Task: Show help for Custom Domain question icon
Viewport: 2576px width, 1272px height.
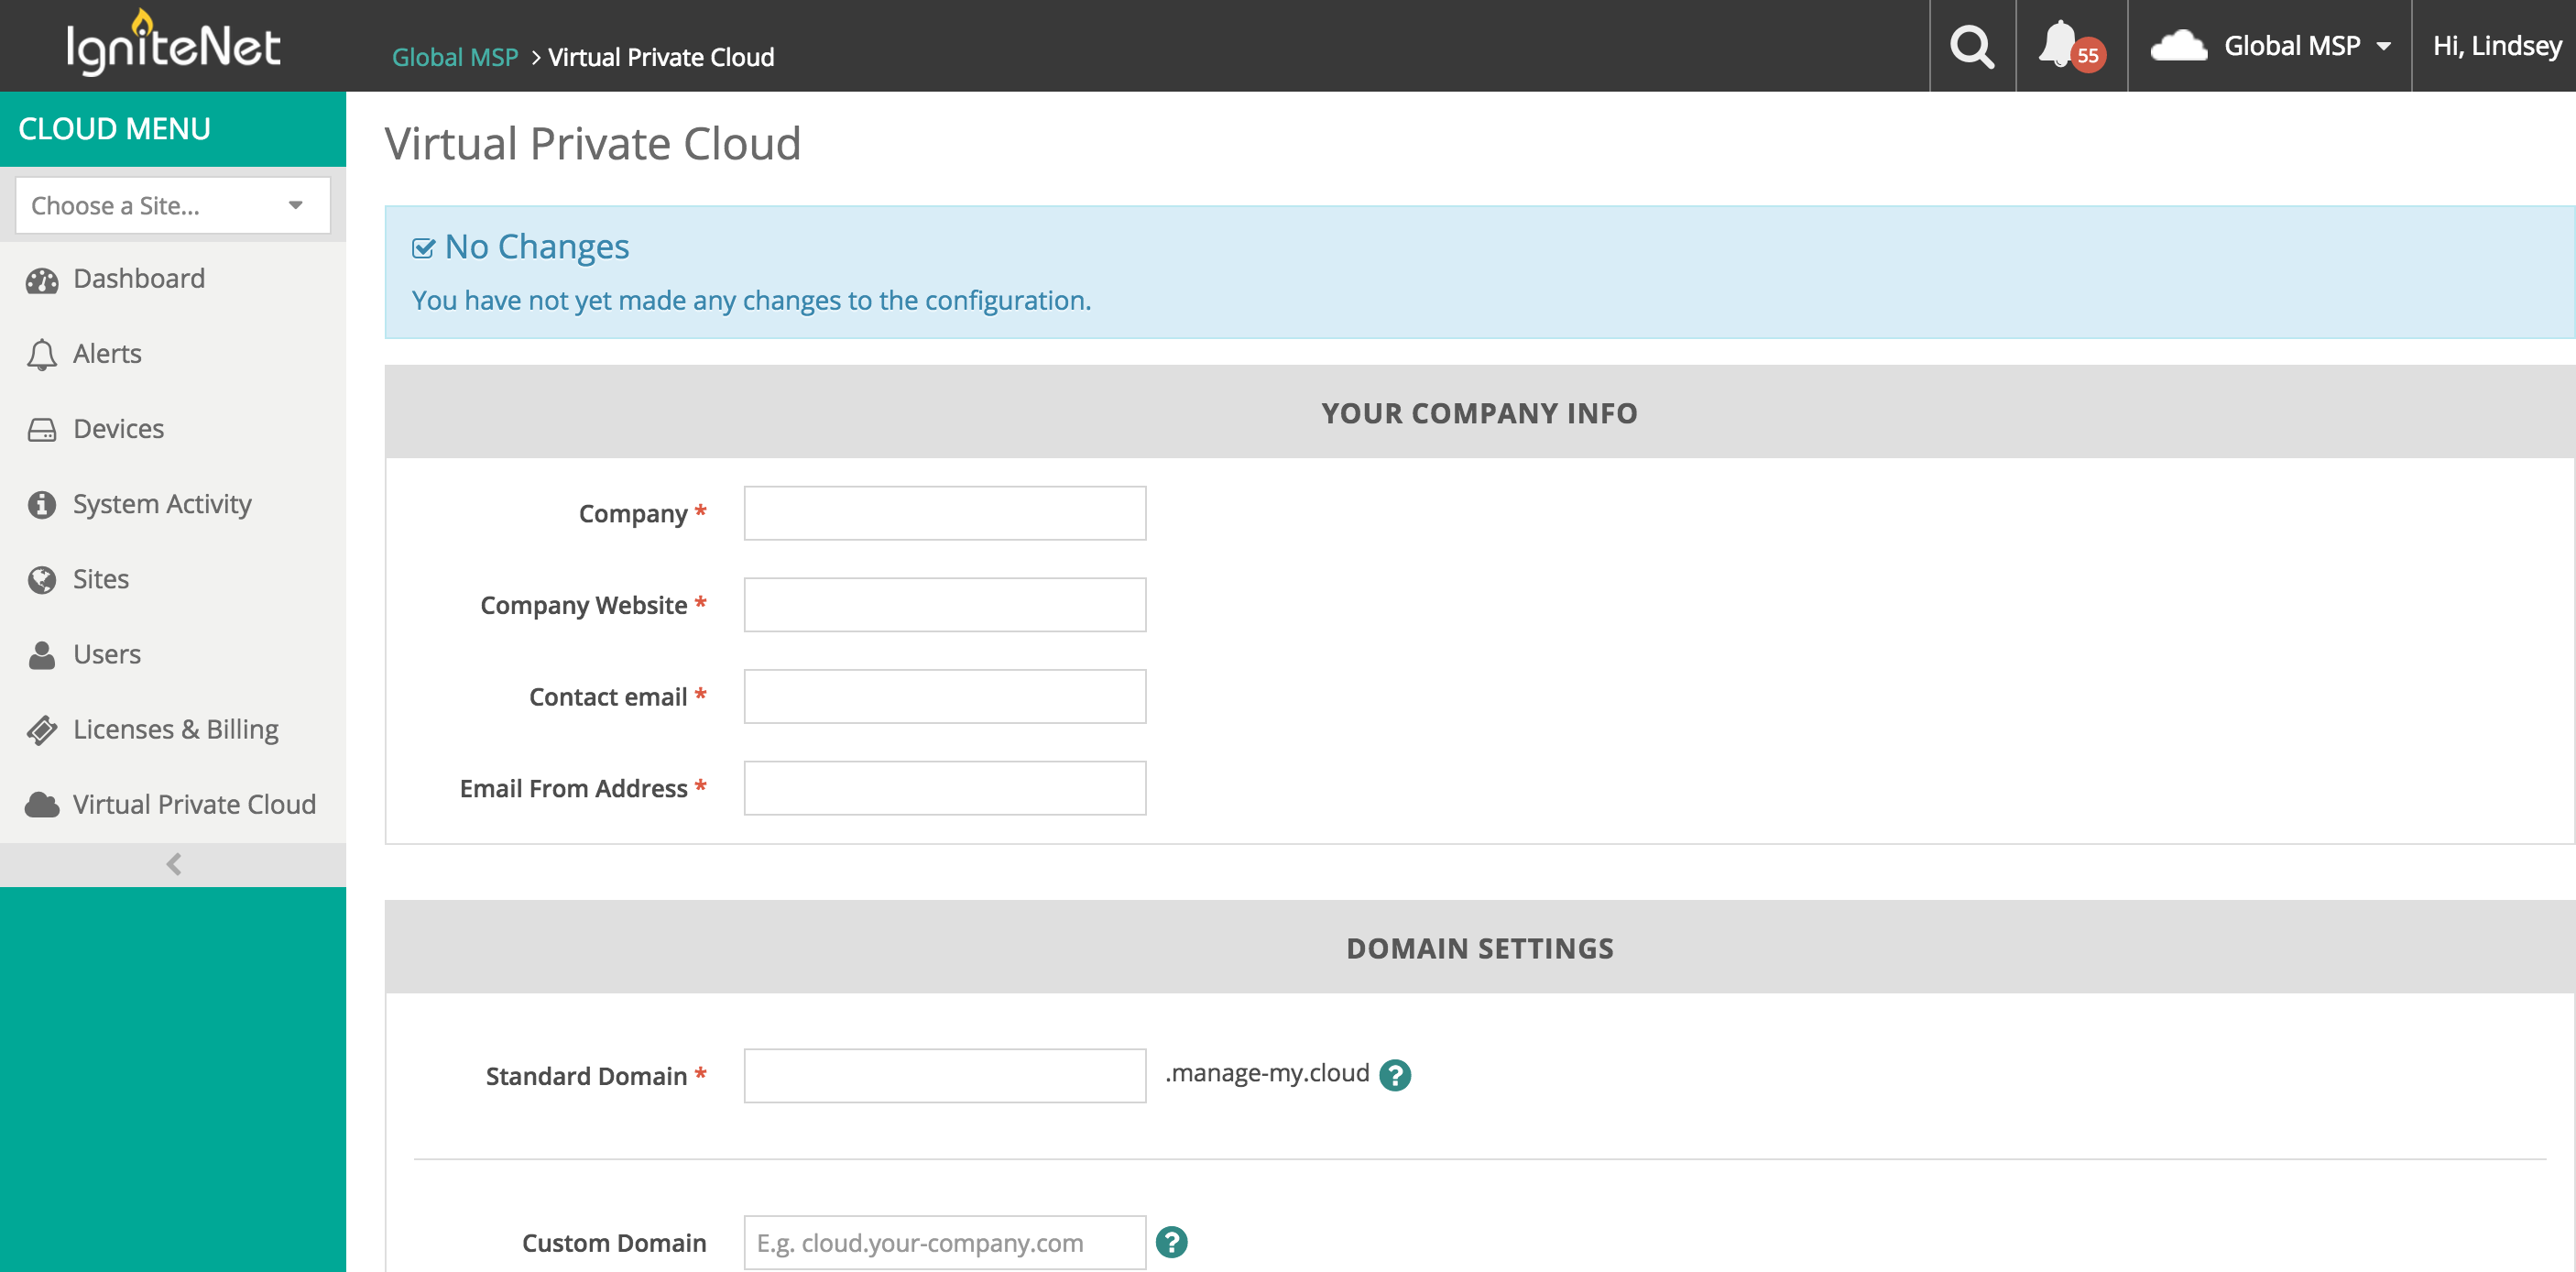Action: 1171,1242
